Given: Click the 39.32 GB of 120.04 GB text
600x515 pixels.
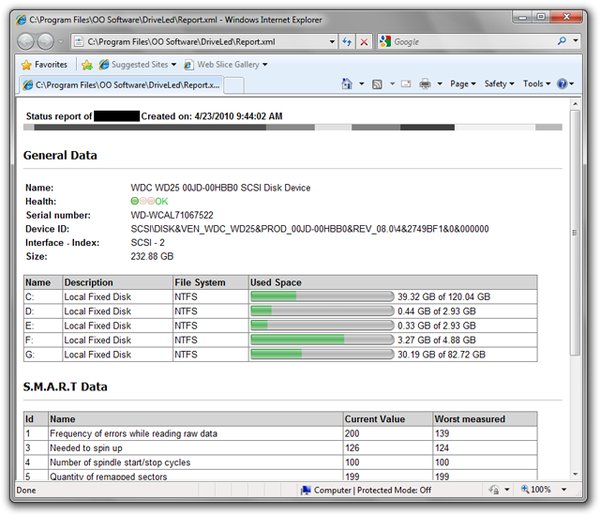Looking at the screenshot, I should coord(443,297).
